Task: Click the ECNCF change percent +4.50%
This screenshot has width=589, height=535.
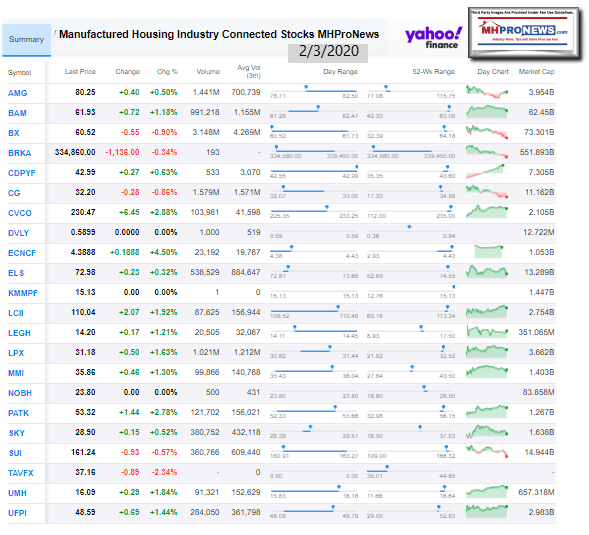Action: point(163,252)
